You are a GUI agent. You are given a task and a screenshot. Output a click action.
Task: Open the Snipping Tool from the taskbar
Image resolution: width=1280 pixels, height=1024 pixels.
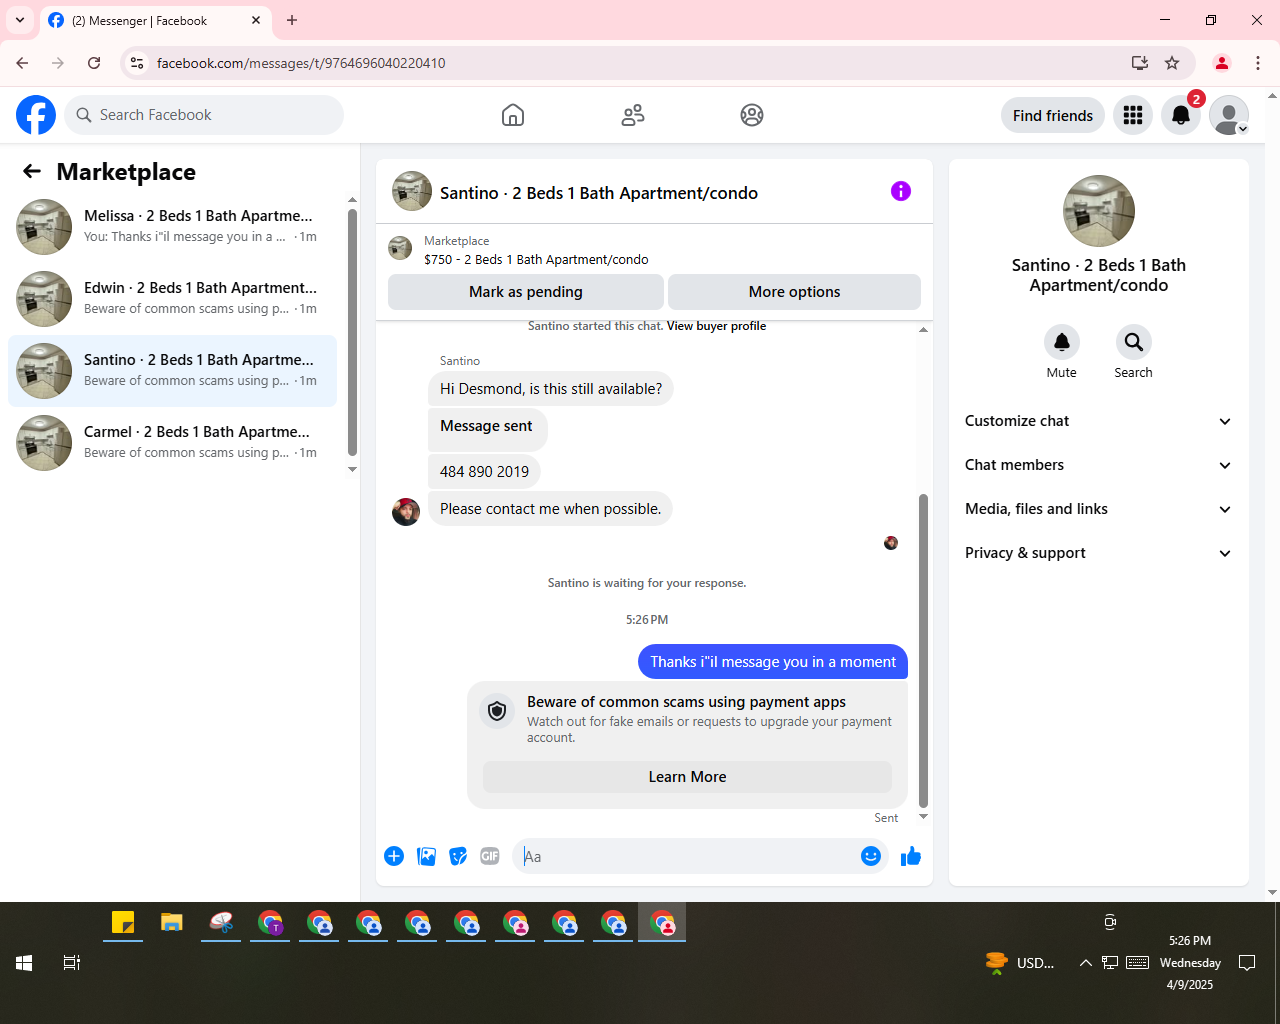[221, 923]
